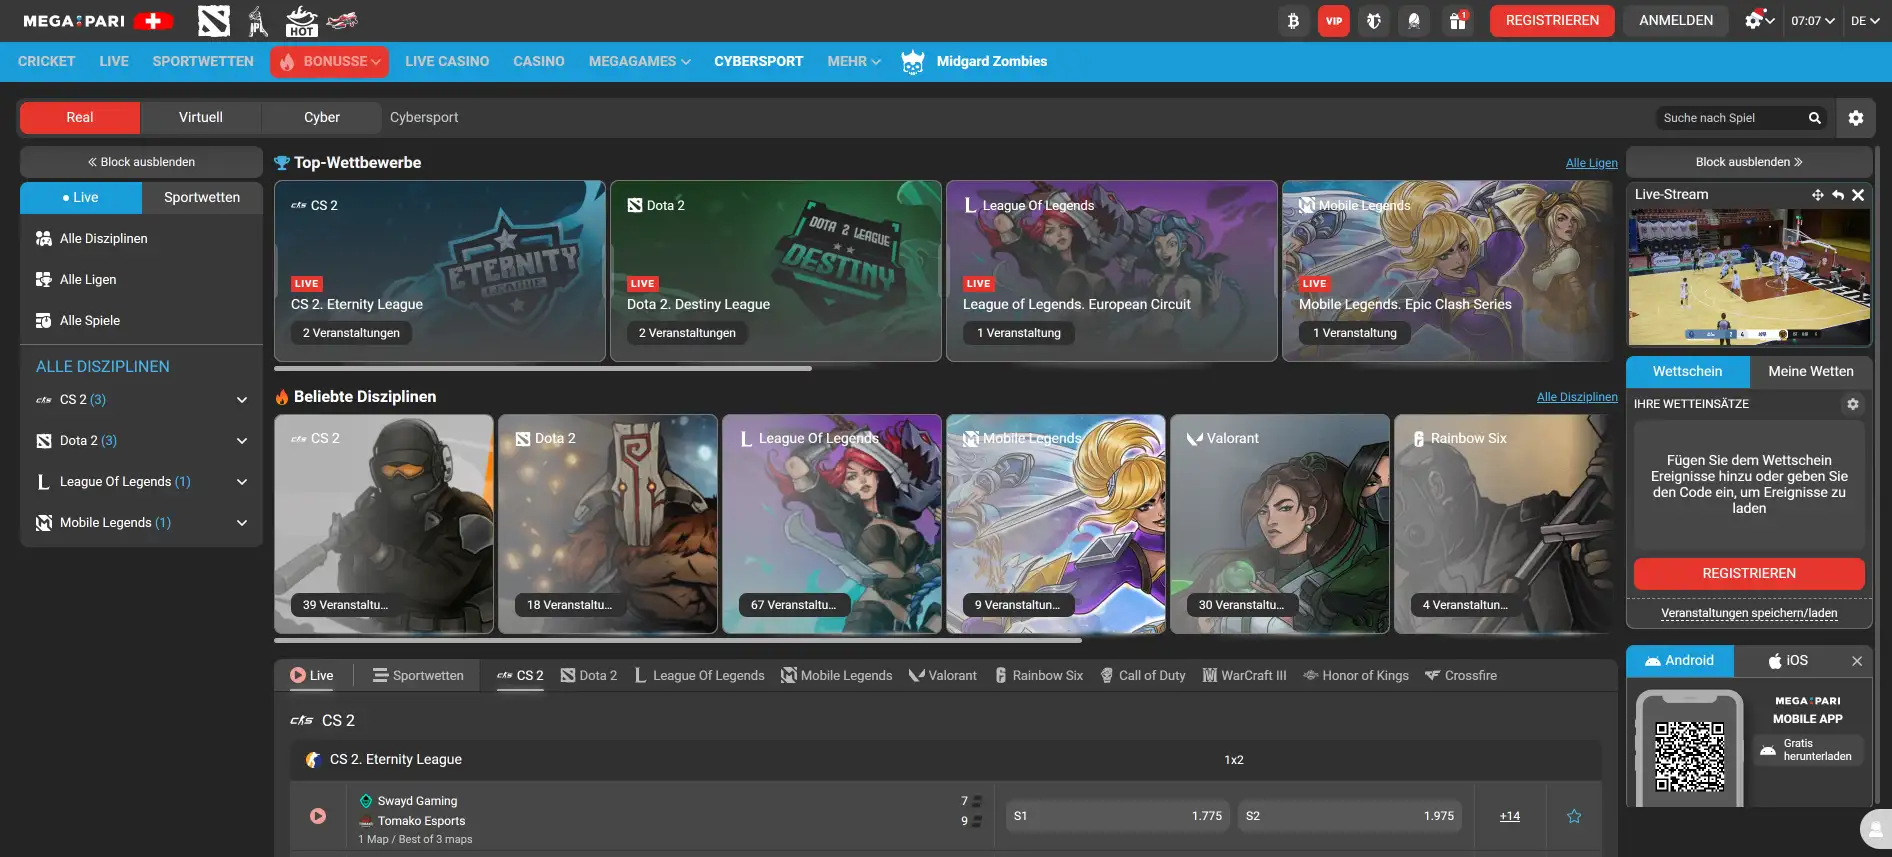Image resolution: width=1892 pixels, height=857 pixels.
Task: Select Alle Disziplinen in left sidebar
Action: (141, 238)
